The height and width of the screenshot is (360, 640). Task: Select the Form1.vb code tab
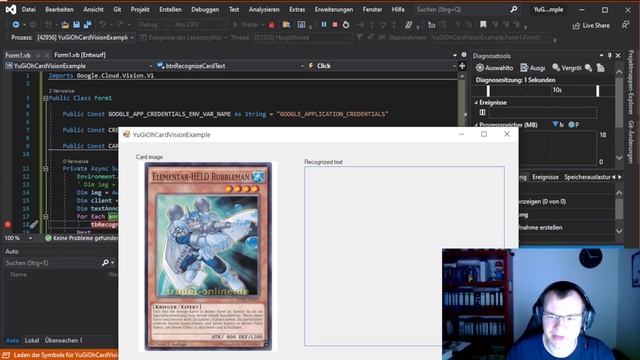[x=18, y=55]
